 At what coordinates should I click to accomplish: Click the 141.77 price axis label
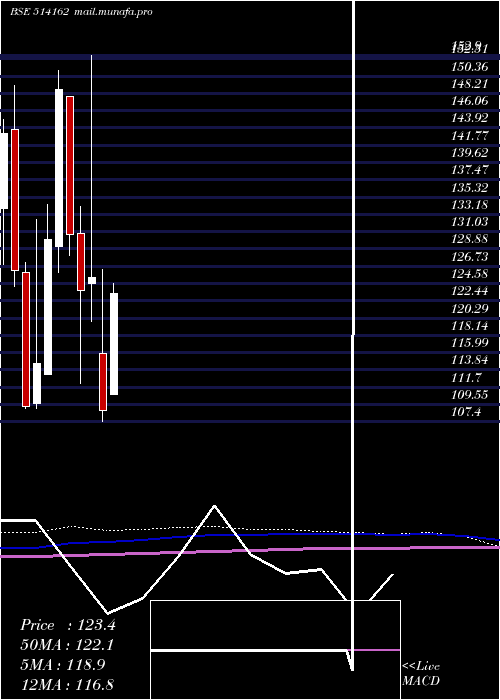(470, 136)
